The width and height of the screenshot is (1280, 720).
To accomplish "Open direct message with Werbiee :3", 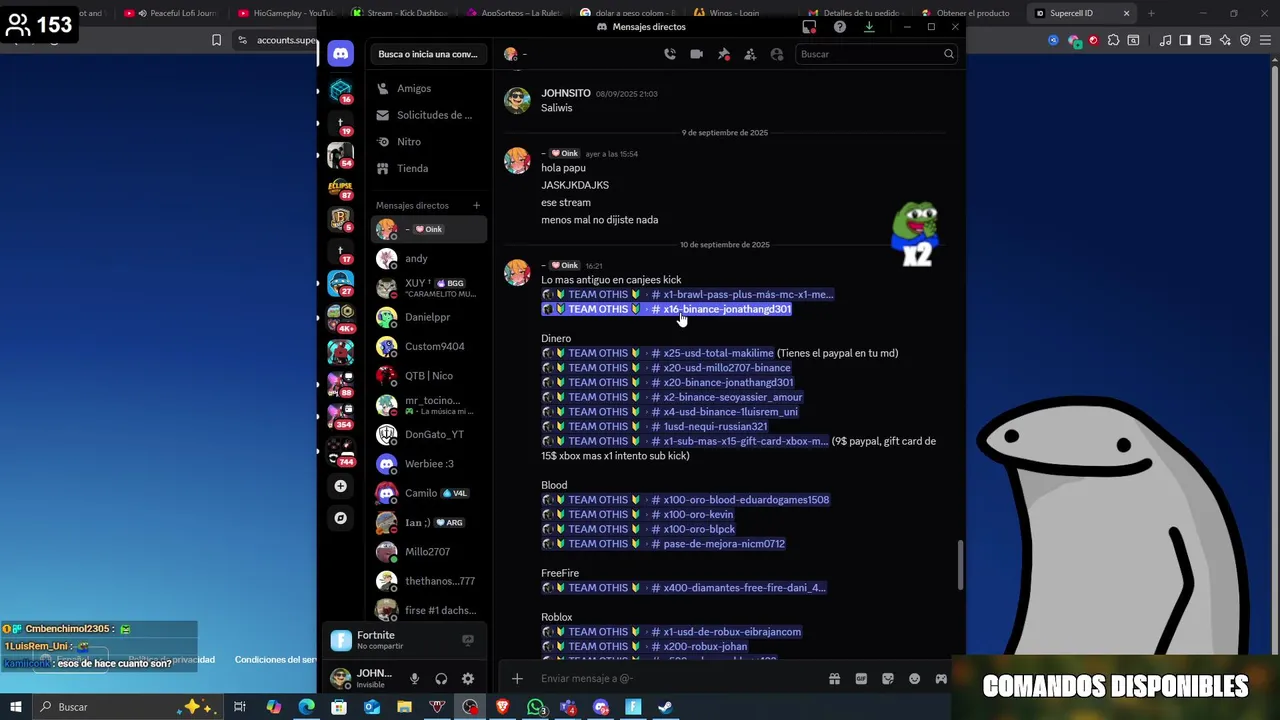I will point(428,464).
